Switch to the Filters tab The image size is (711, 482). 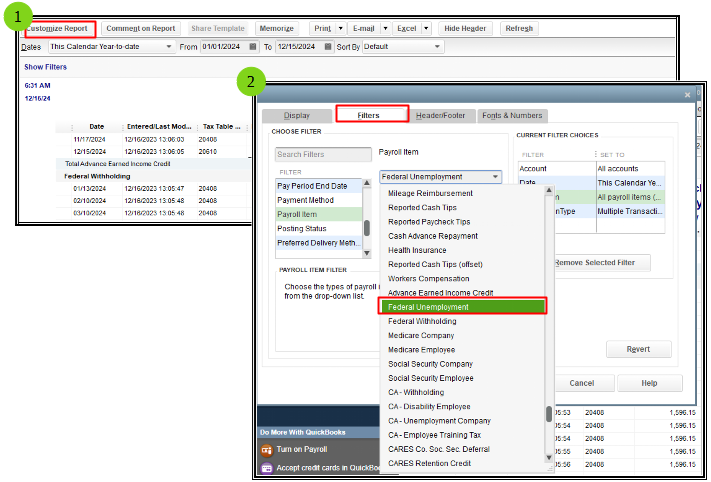point(372,115)
